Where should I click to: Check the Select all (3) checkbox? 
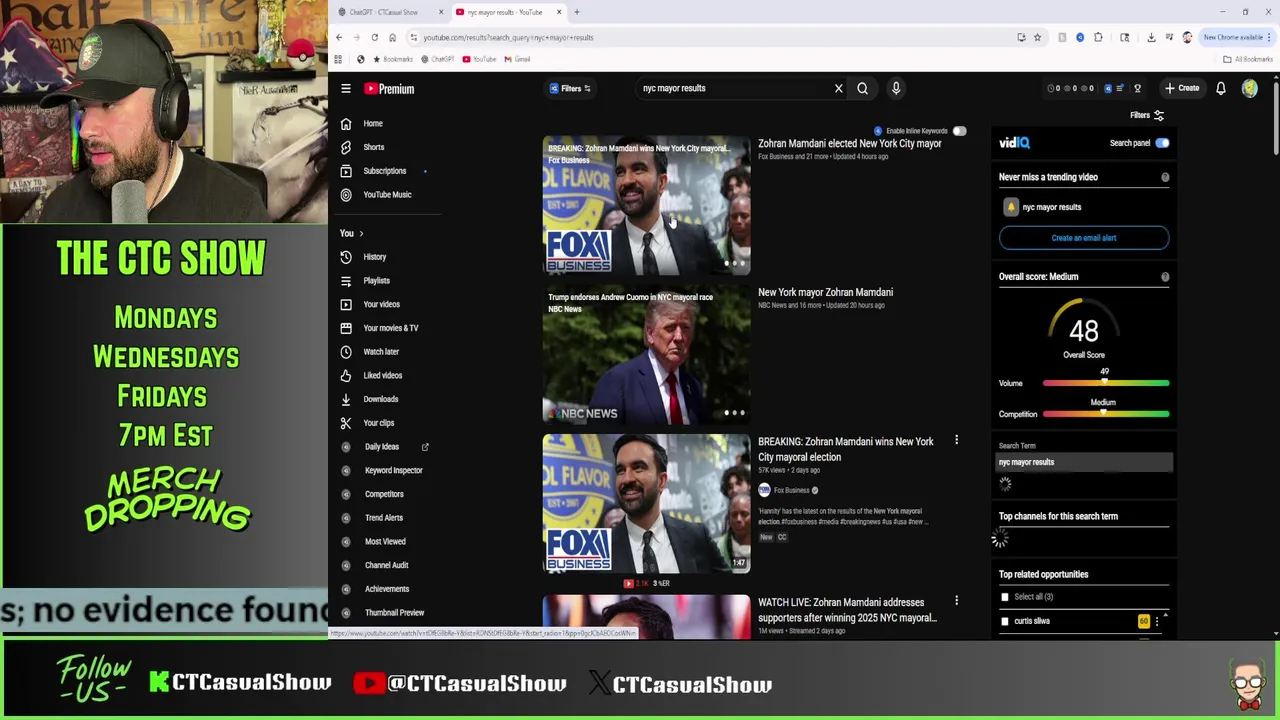click(1005, 597)
